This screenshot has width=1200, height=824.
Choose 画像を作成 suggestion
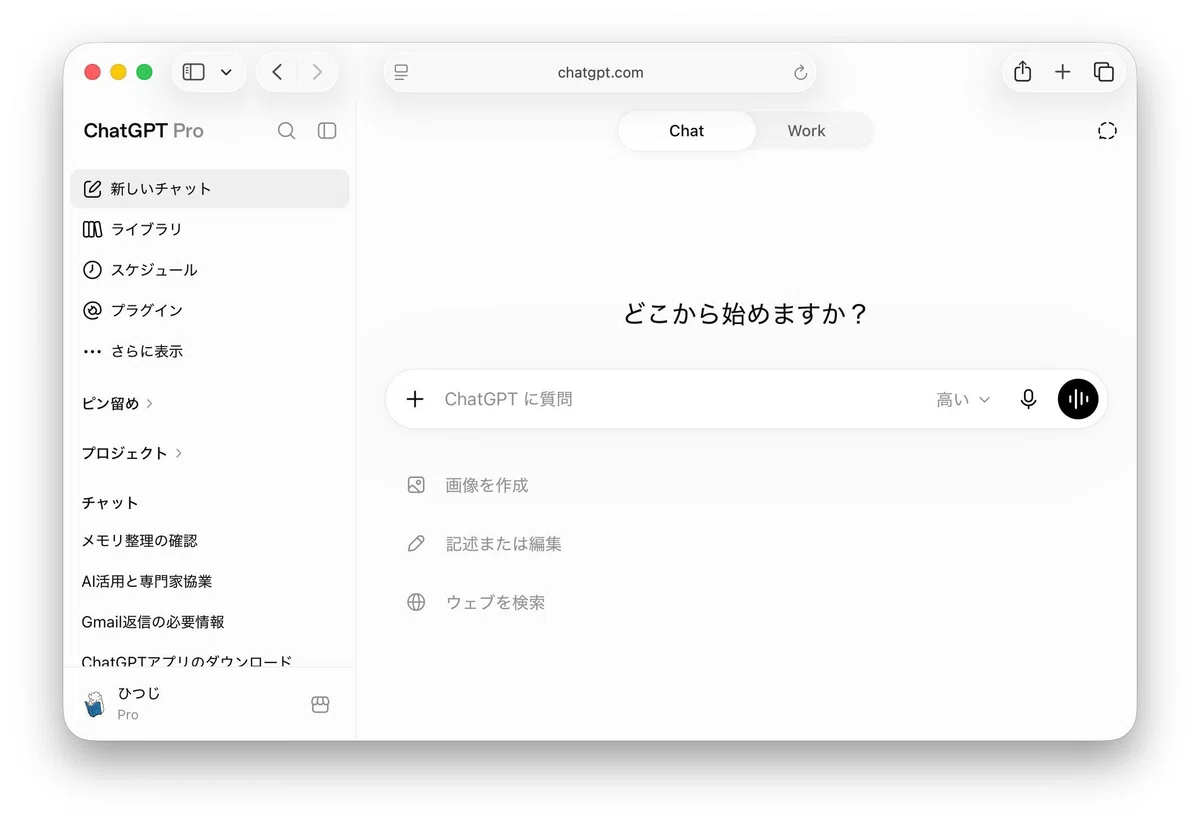coord(468,485)
